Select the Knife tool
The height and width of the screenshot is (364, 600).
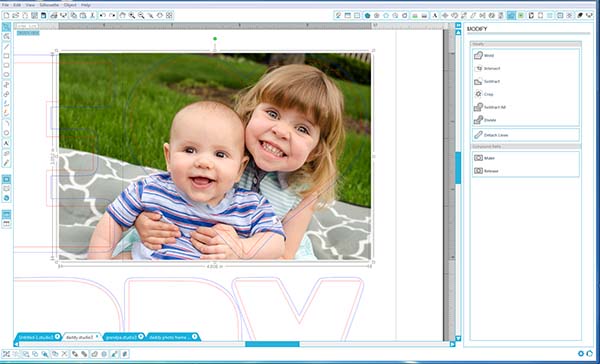pyautogui.click(x=6, y=163)
